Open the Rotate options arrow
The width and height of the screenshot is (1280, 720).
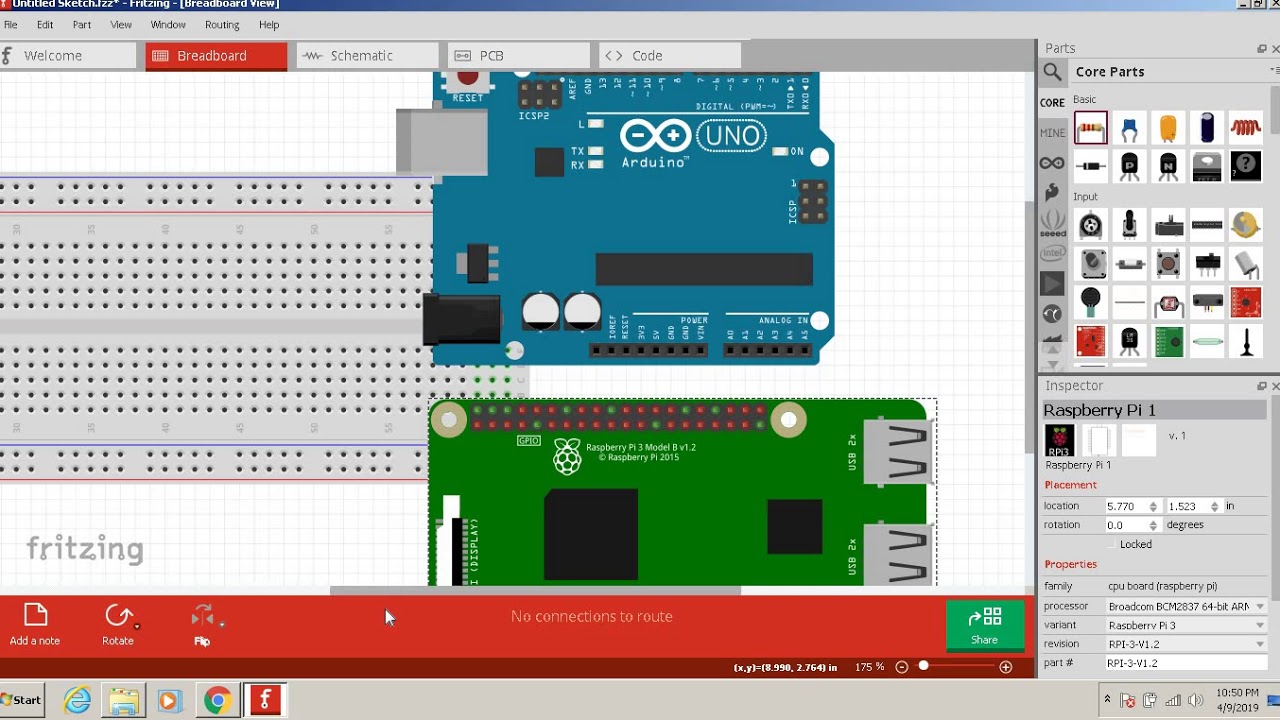(x=136, y=626)
